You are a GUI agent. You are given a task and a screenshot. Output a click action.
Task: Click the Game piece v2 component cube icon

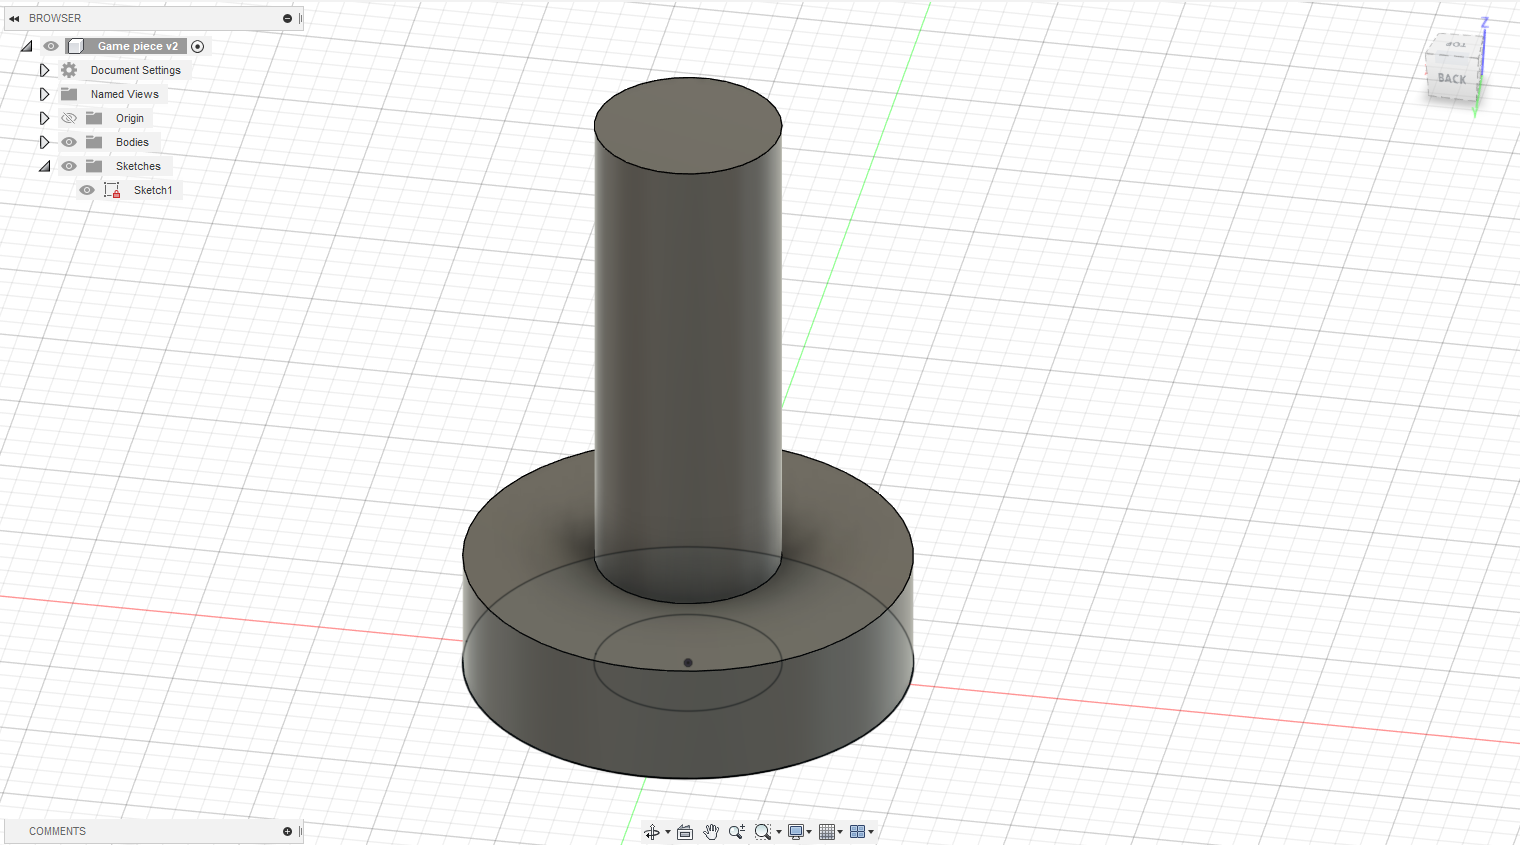point(75,46)
